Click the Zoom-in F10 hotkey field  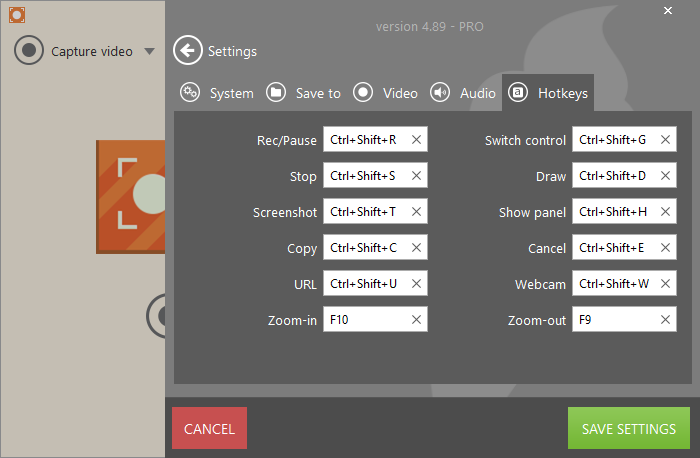click(x=365, y=320)
